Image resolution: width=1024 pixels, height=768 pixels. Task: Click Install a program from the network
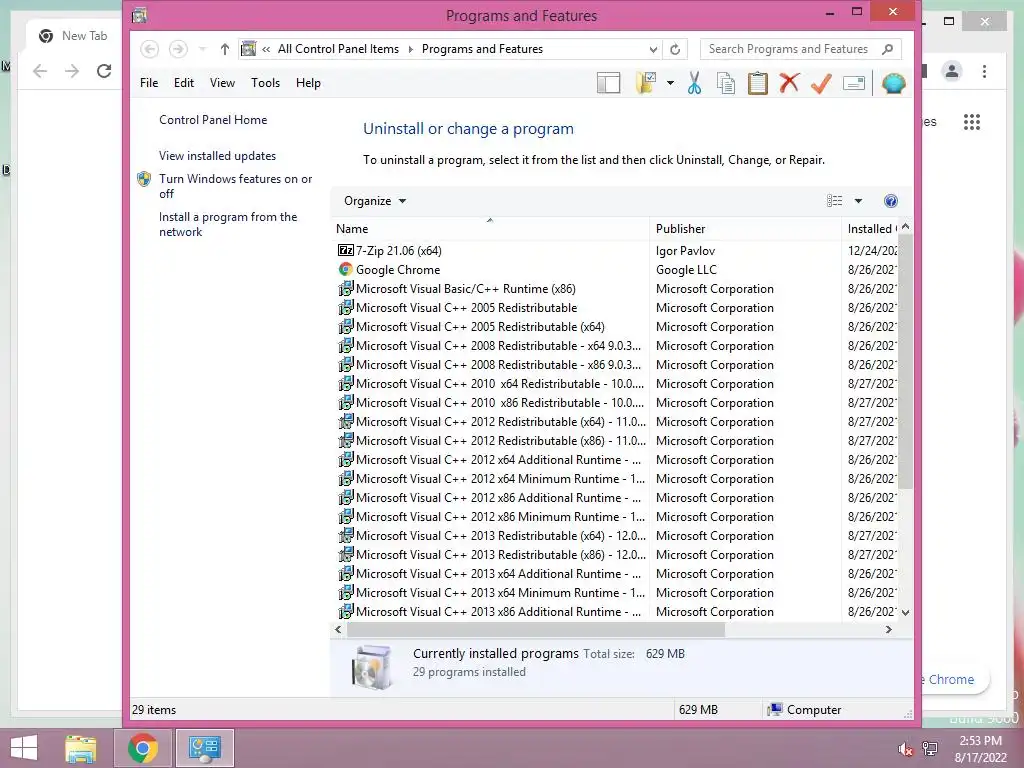click(228, 224)
